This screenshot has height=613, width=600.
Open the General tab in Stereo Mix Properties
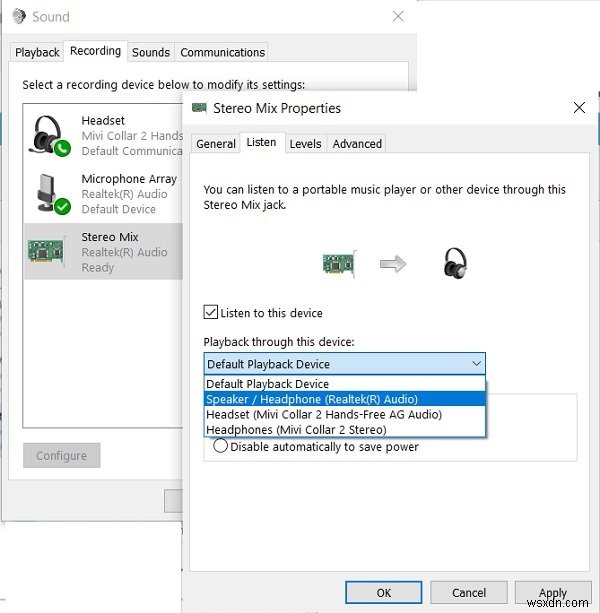click(x=216, y=143)
